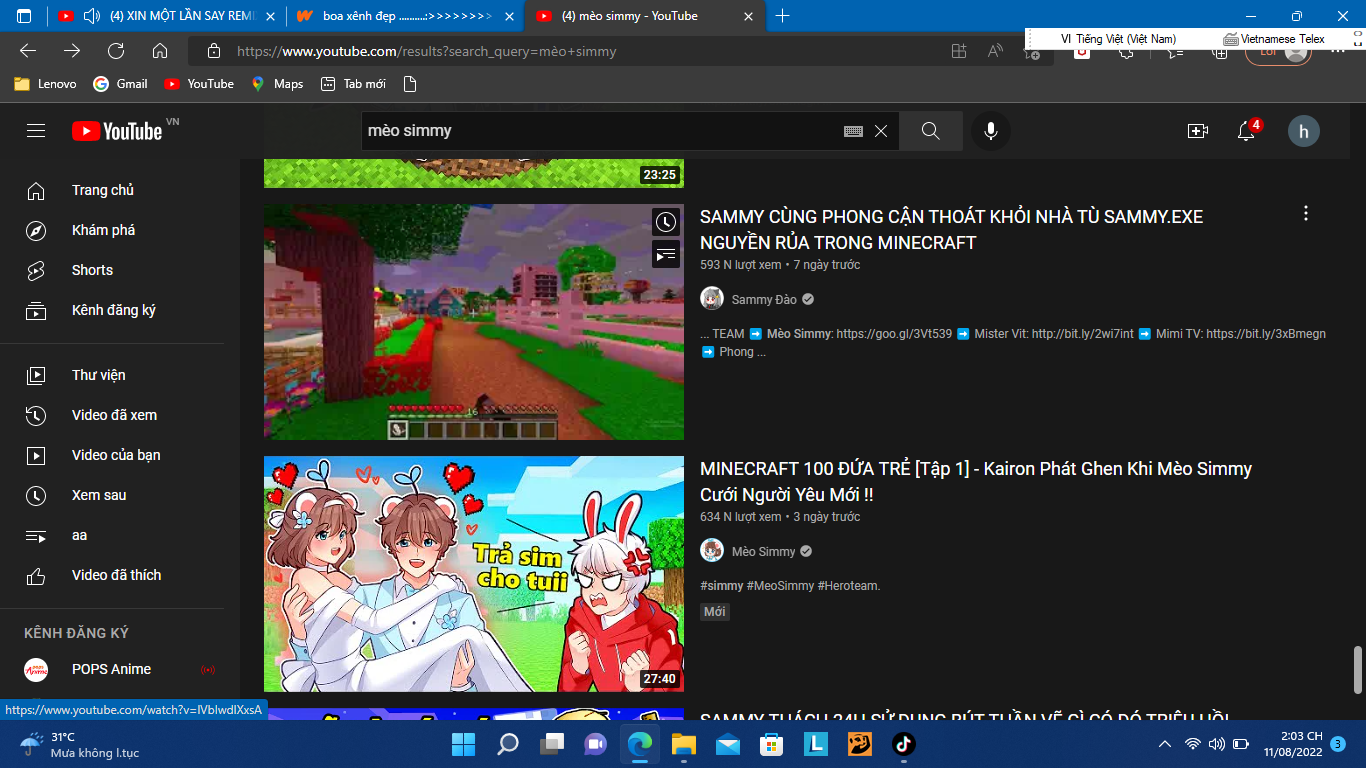Click the YouTube logo

(117, 131)
